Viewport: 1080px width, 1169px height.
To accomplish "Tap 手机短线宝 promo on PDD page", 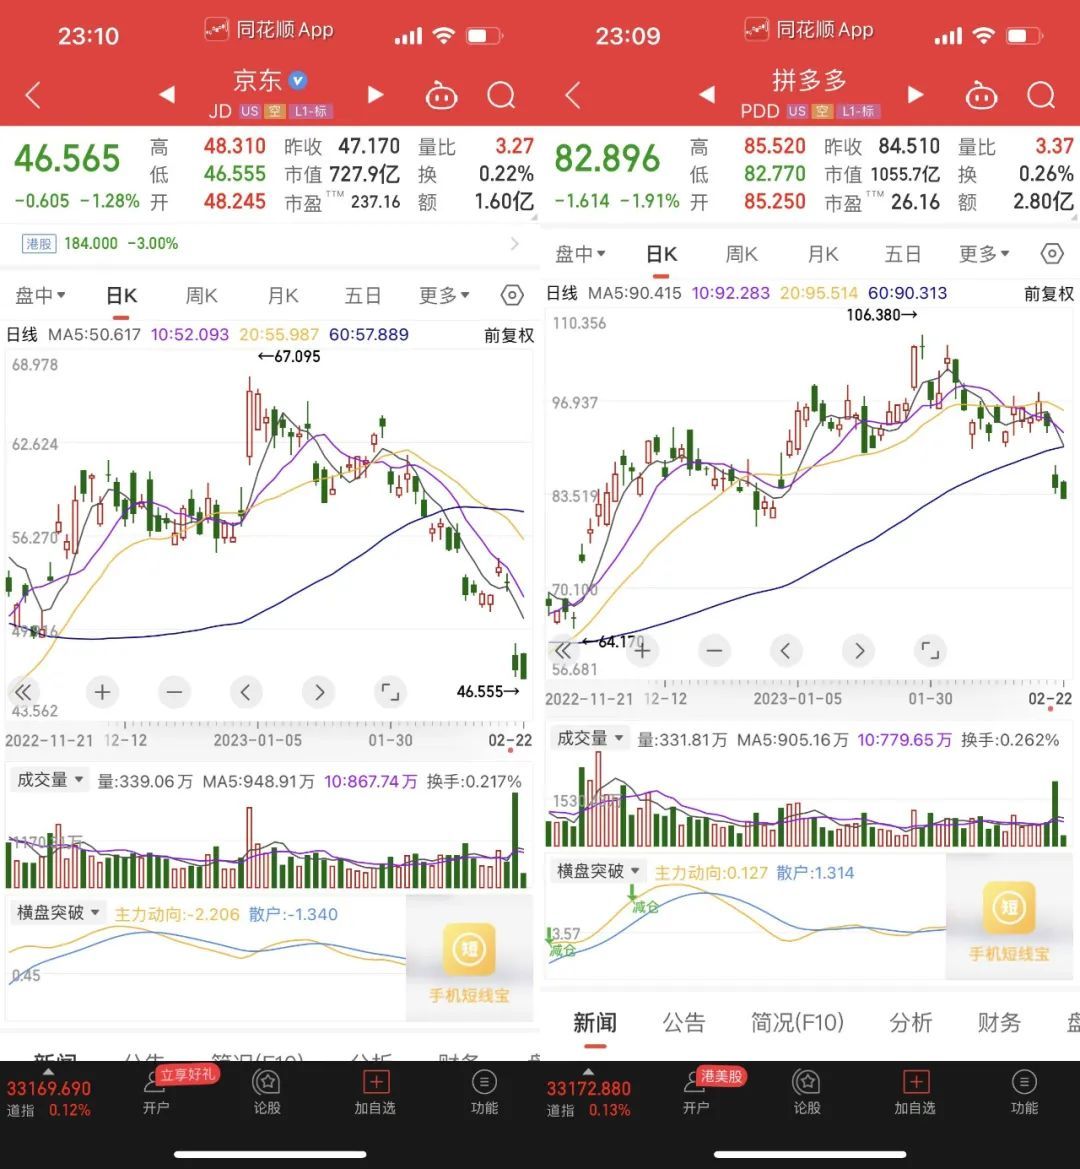I will tap(1008, 922).
